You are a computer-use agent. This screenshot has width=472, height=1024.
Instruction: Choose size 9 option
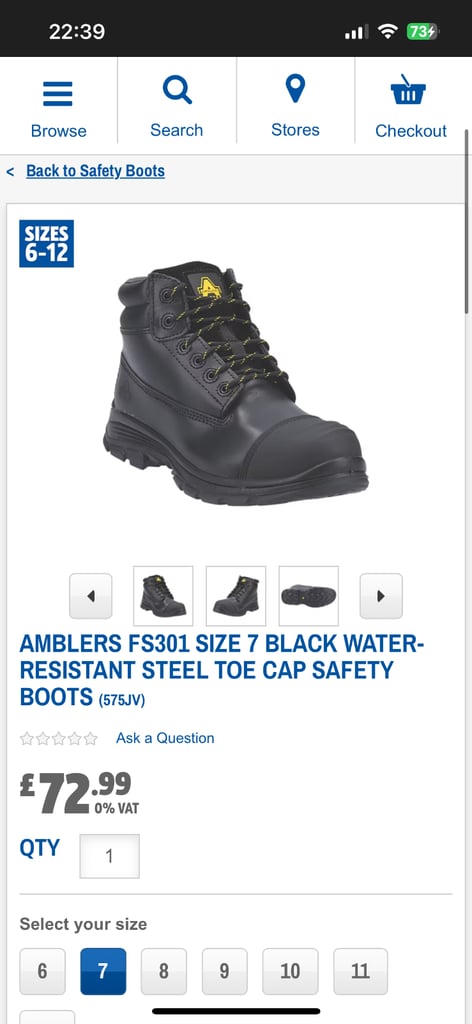(x=225, y=971)
